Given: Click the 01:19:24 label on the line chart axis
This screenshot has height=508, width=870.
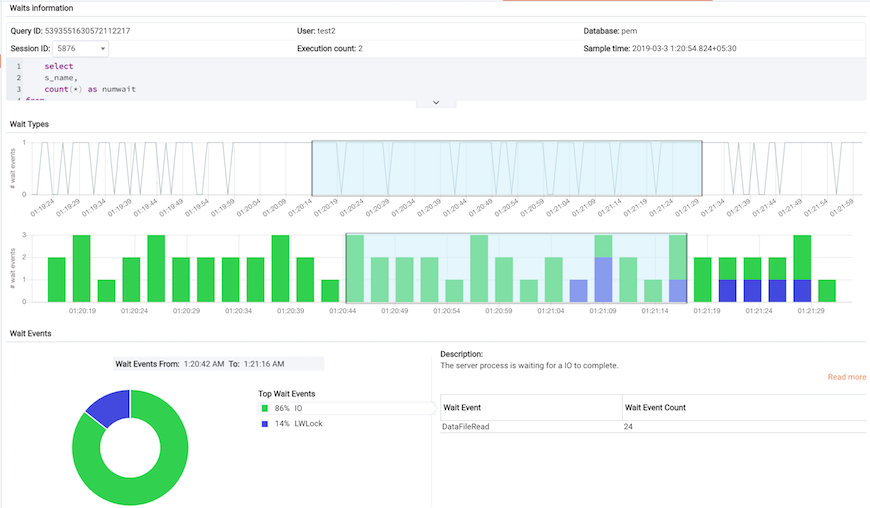Looking at the screenshot, I should (x=42, y=208).
